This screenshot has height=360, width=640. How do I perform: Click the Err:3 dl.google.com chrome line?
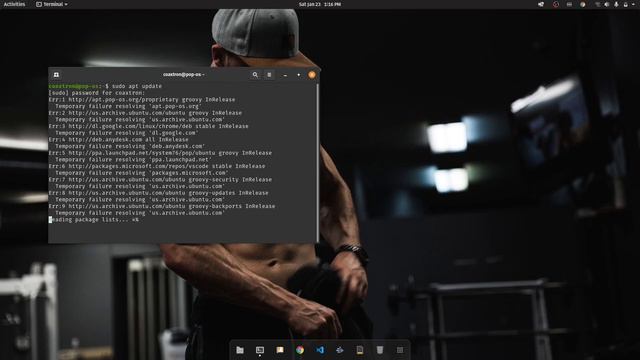coord(149,126)
